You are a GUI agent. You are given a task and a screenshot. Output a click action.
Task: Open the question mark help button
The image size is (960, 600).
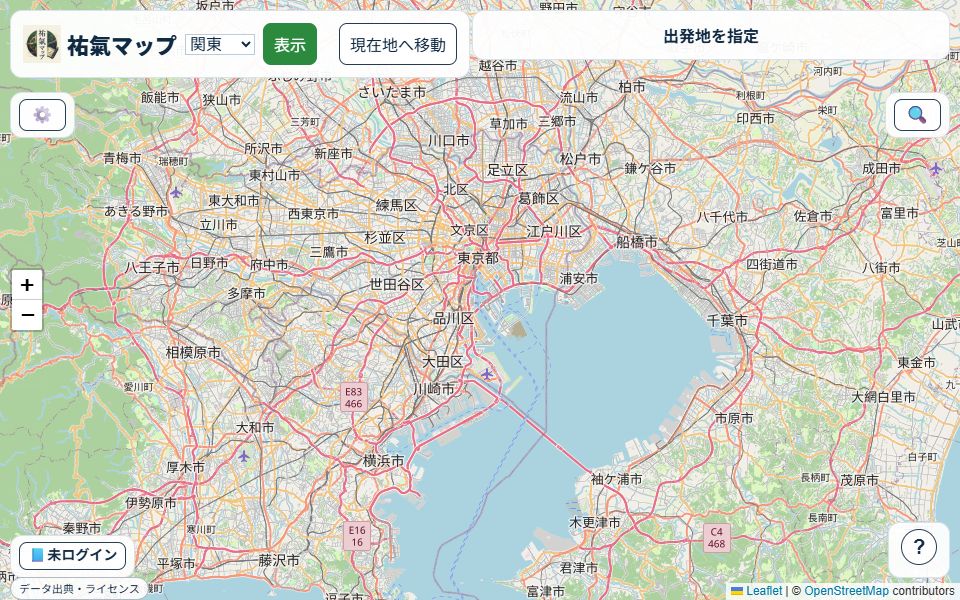(918, 547)
